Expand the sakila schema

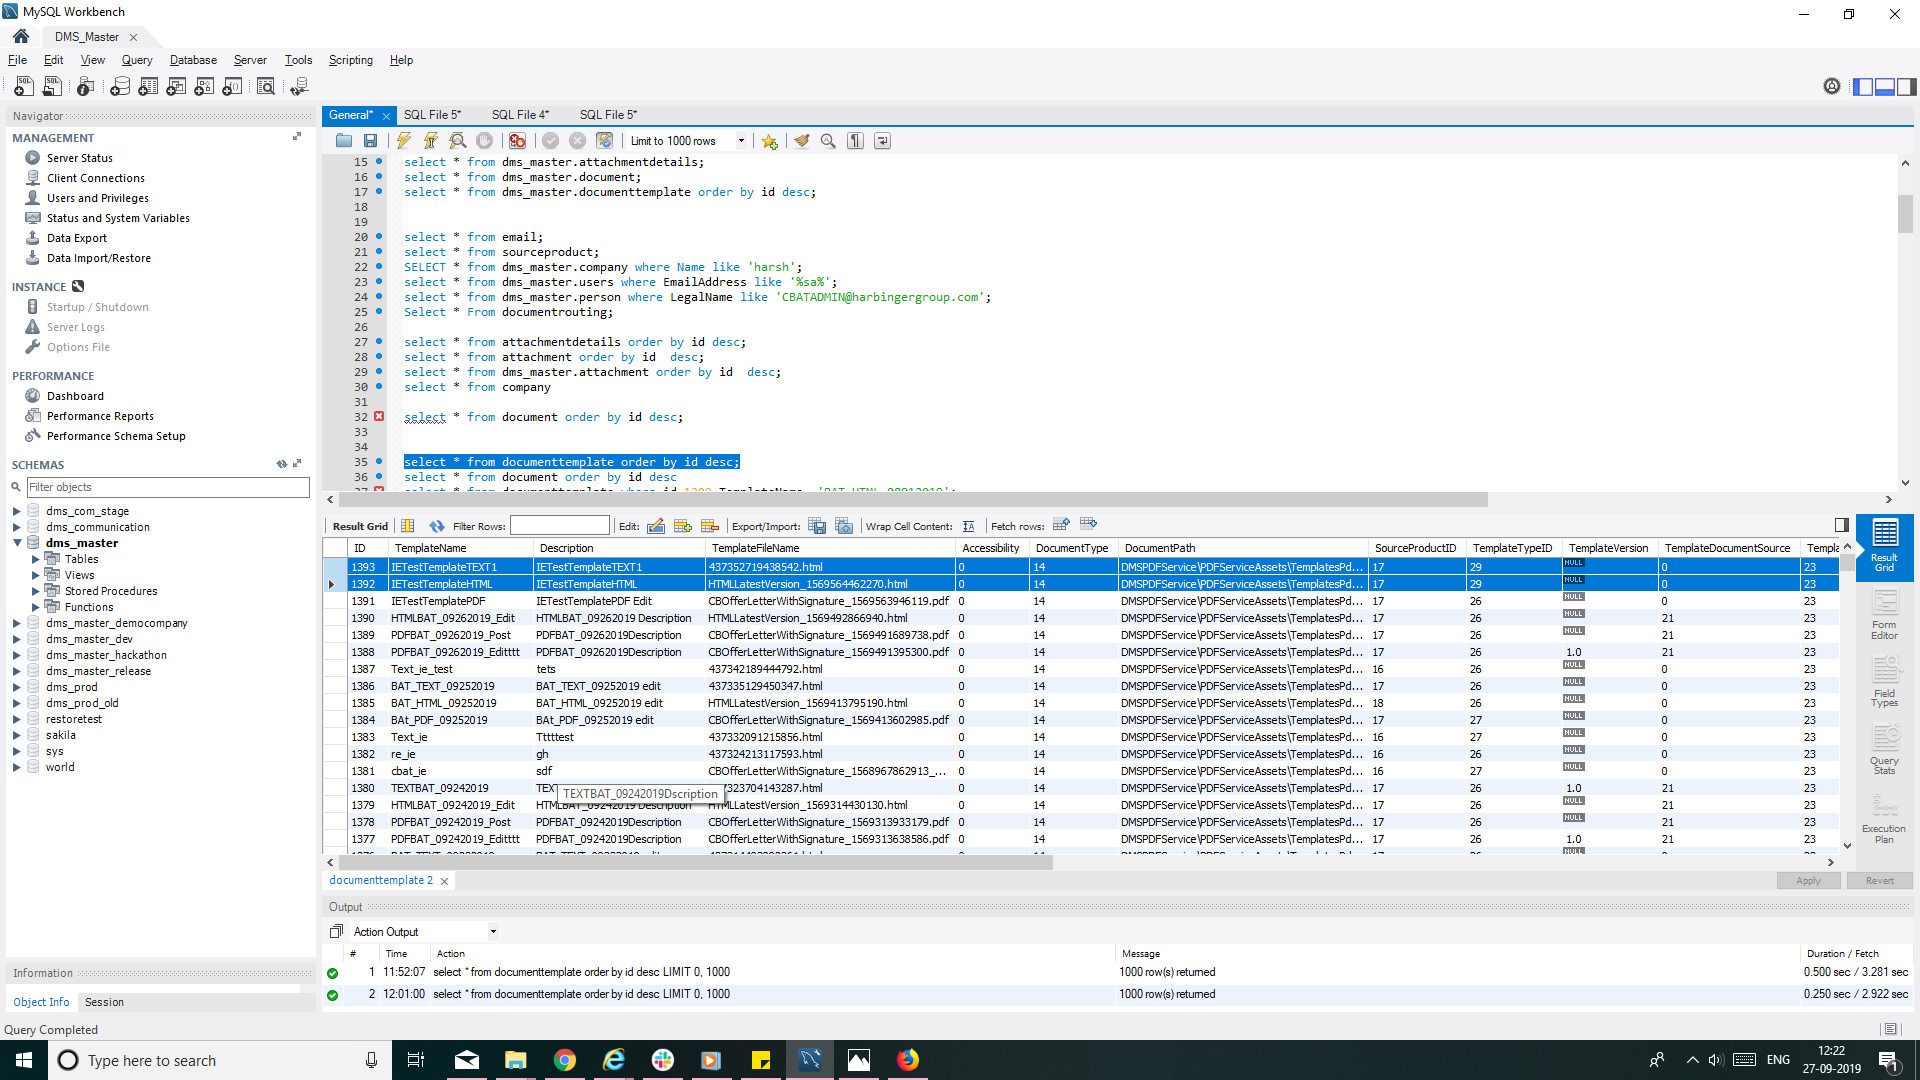click(17, 735)
